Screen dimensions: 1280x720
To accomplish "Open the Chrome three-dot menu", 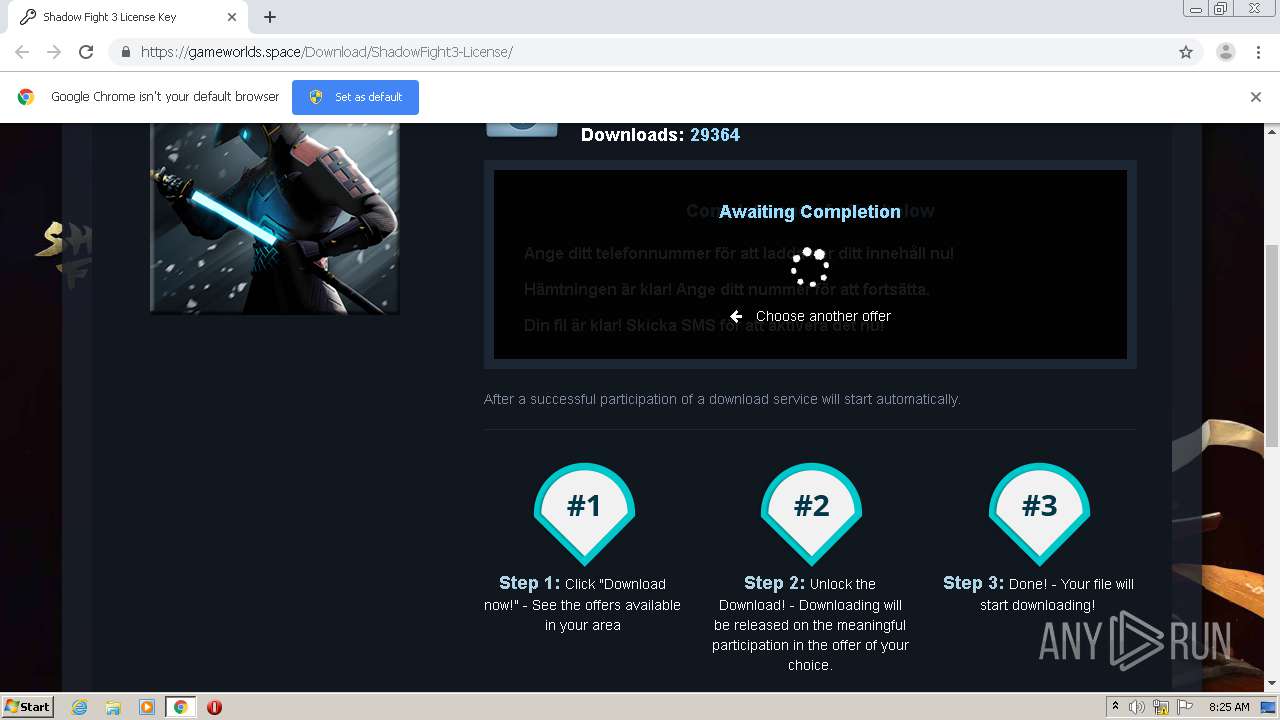I will tap(1257, 52).
